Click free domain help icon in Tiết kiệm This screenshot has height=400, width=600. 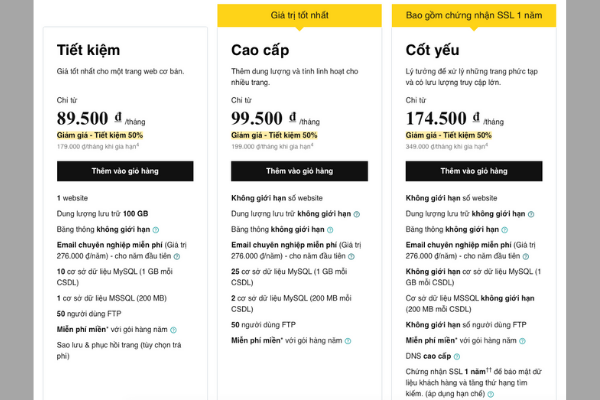pos(173,330)
